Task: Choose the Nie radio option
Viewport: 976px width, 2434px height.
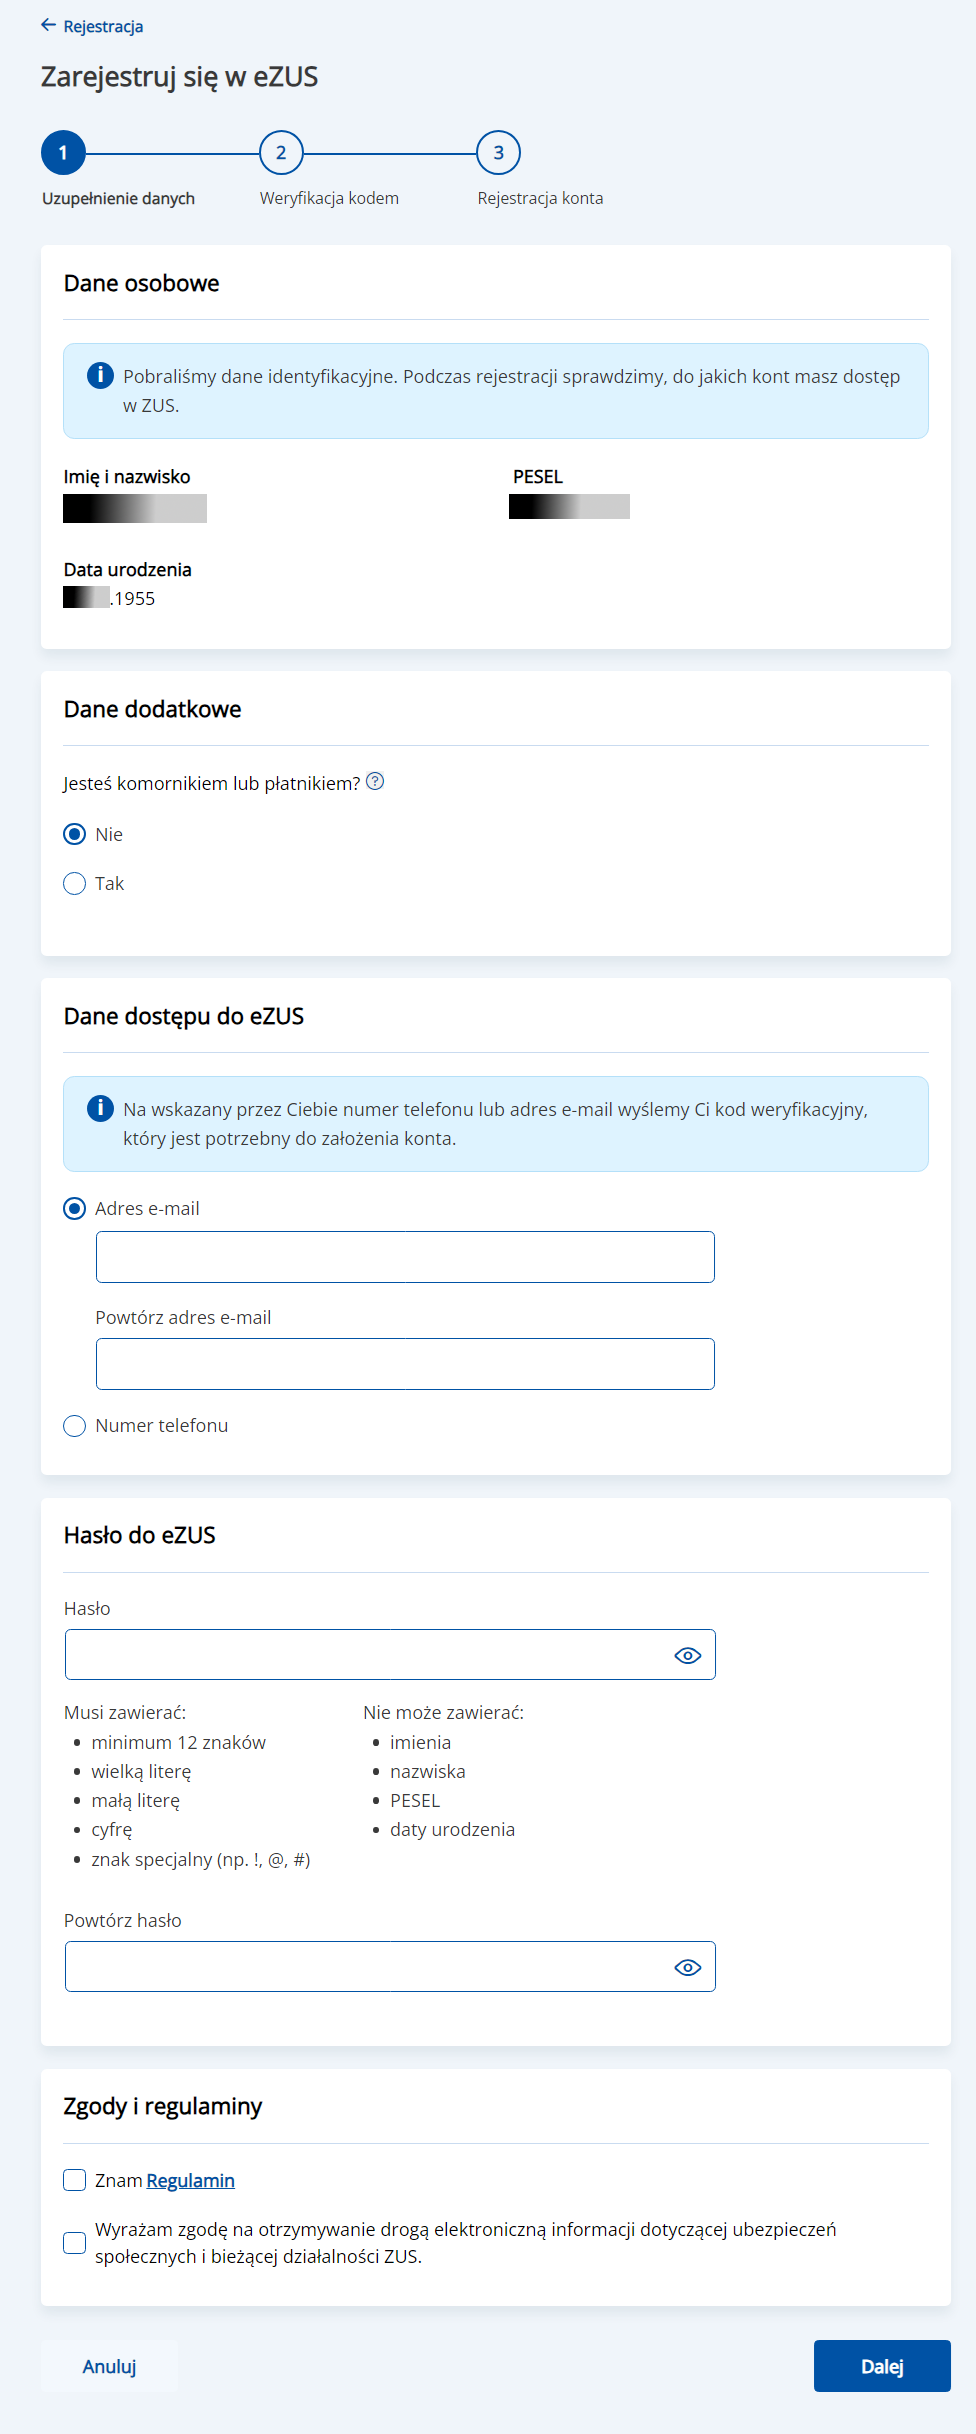Action: [x=74, y=834]
